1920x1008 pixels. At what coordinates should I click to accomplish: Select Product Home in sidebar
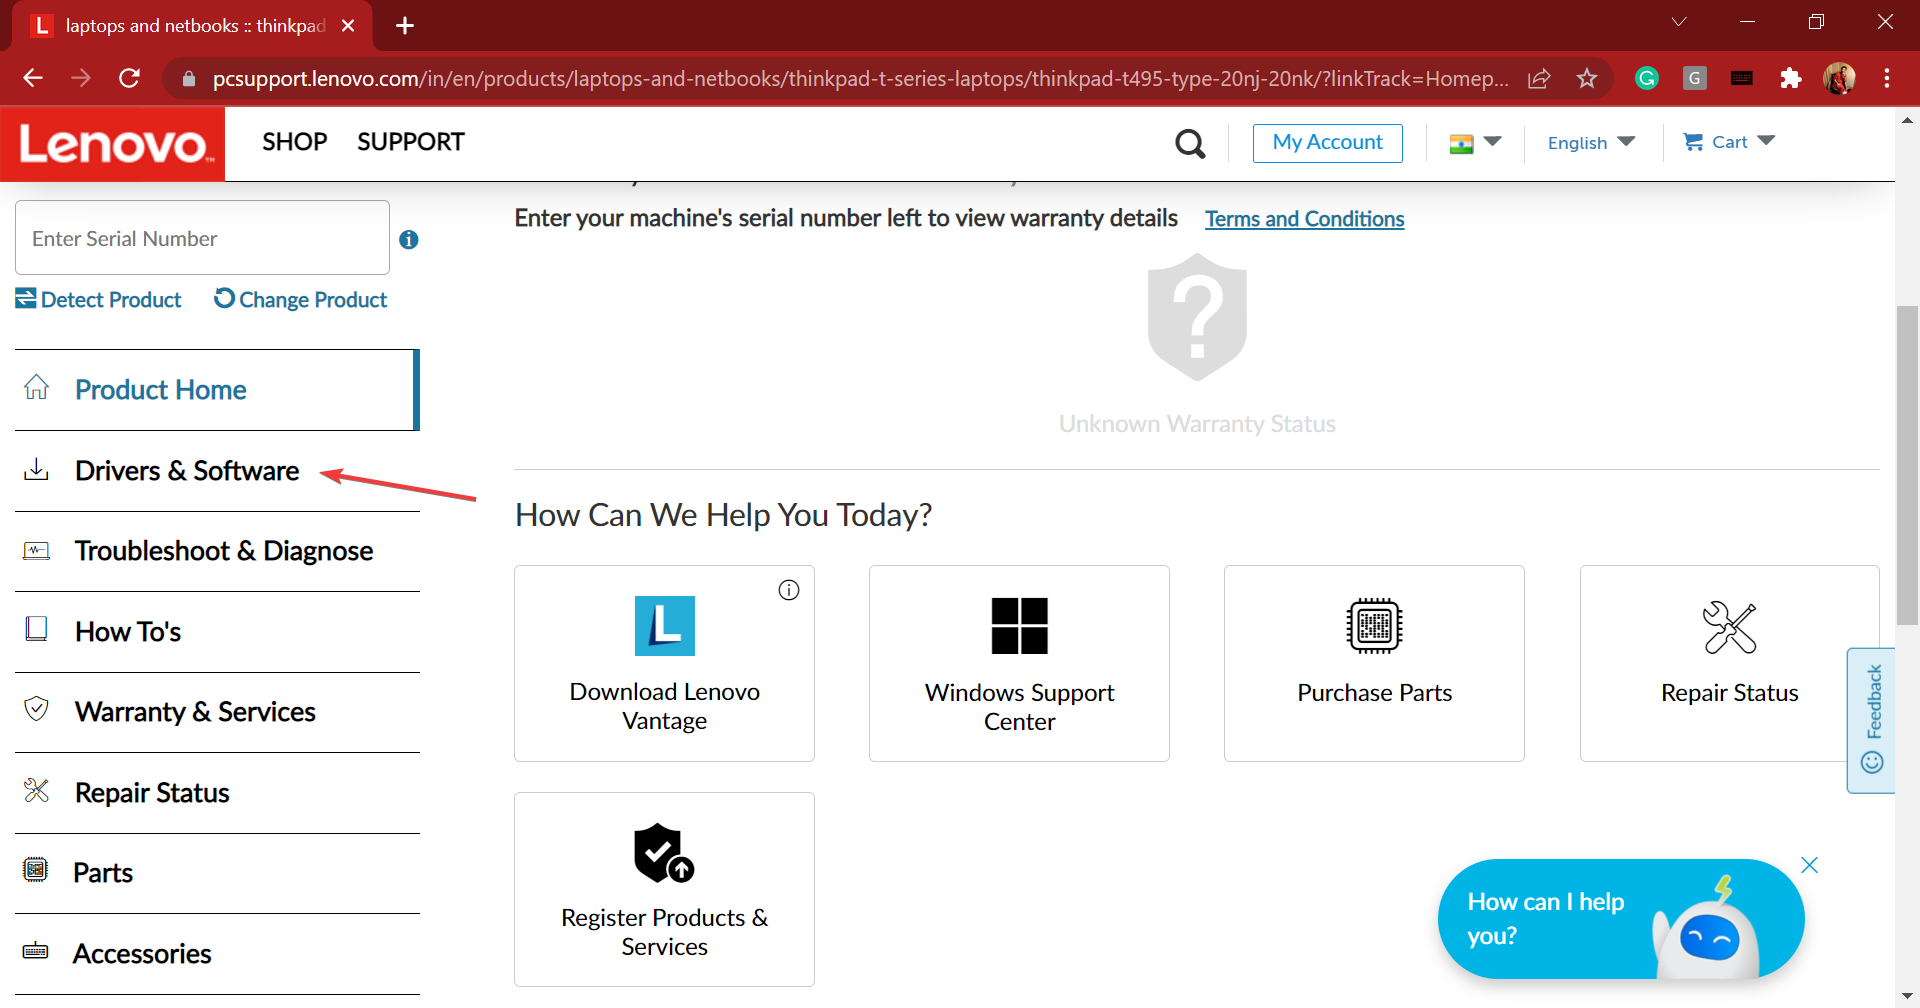coord(217,390)
